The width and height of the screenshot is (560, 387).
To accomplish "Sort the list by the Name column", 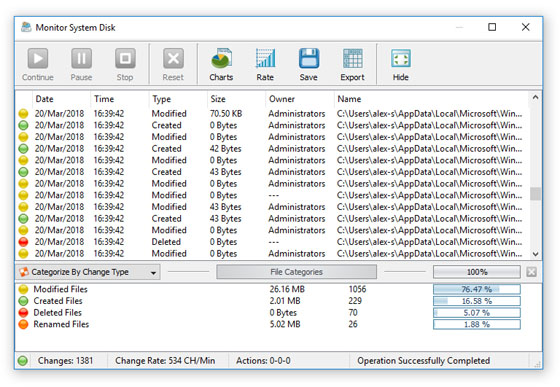I will (x=431, y=99).
